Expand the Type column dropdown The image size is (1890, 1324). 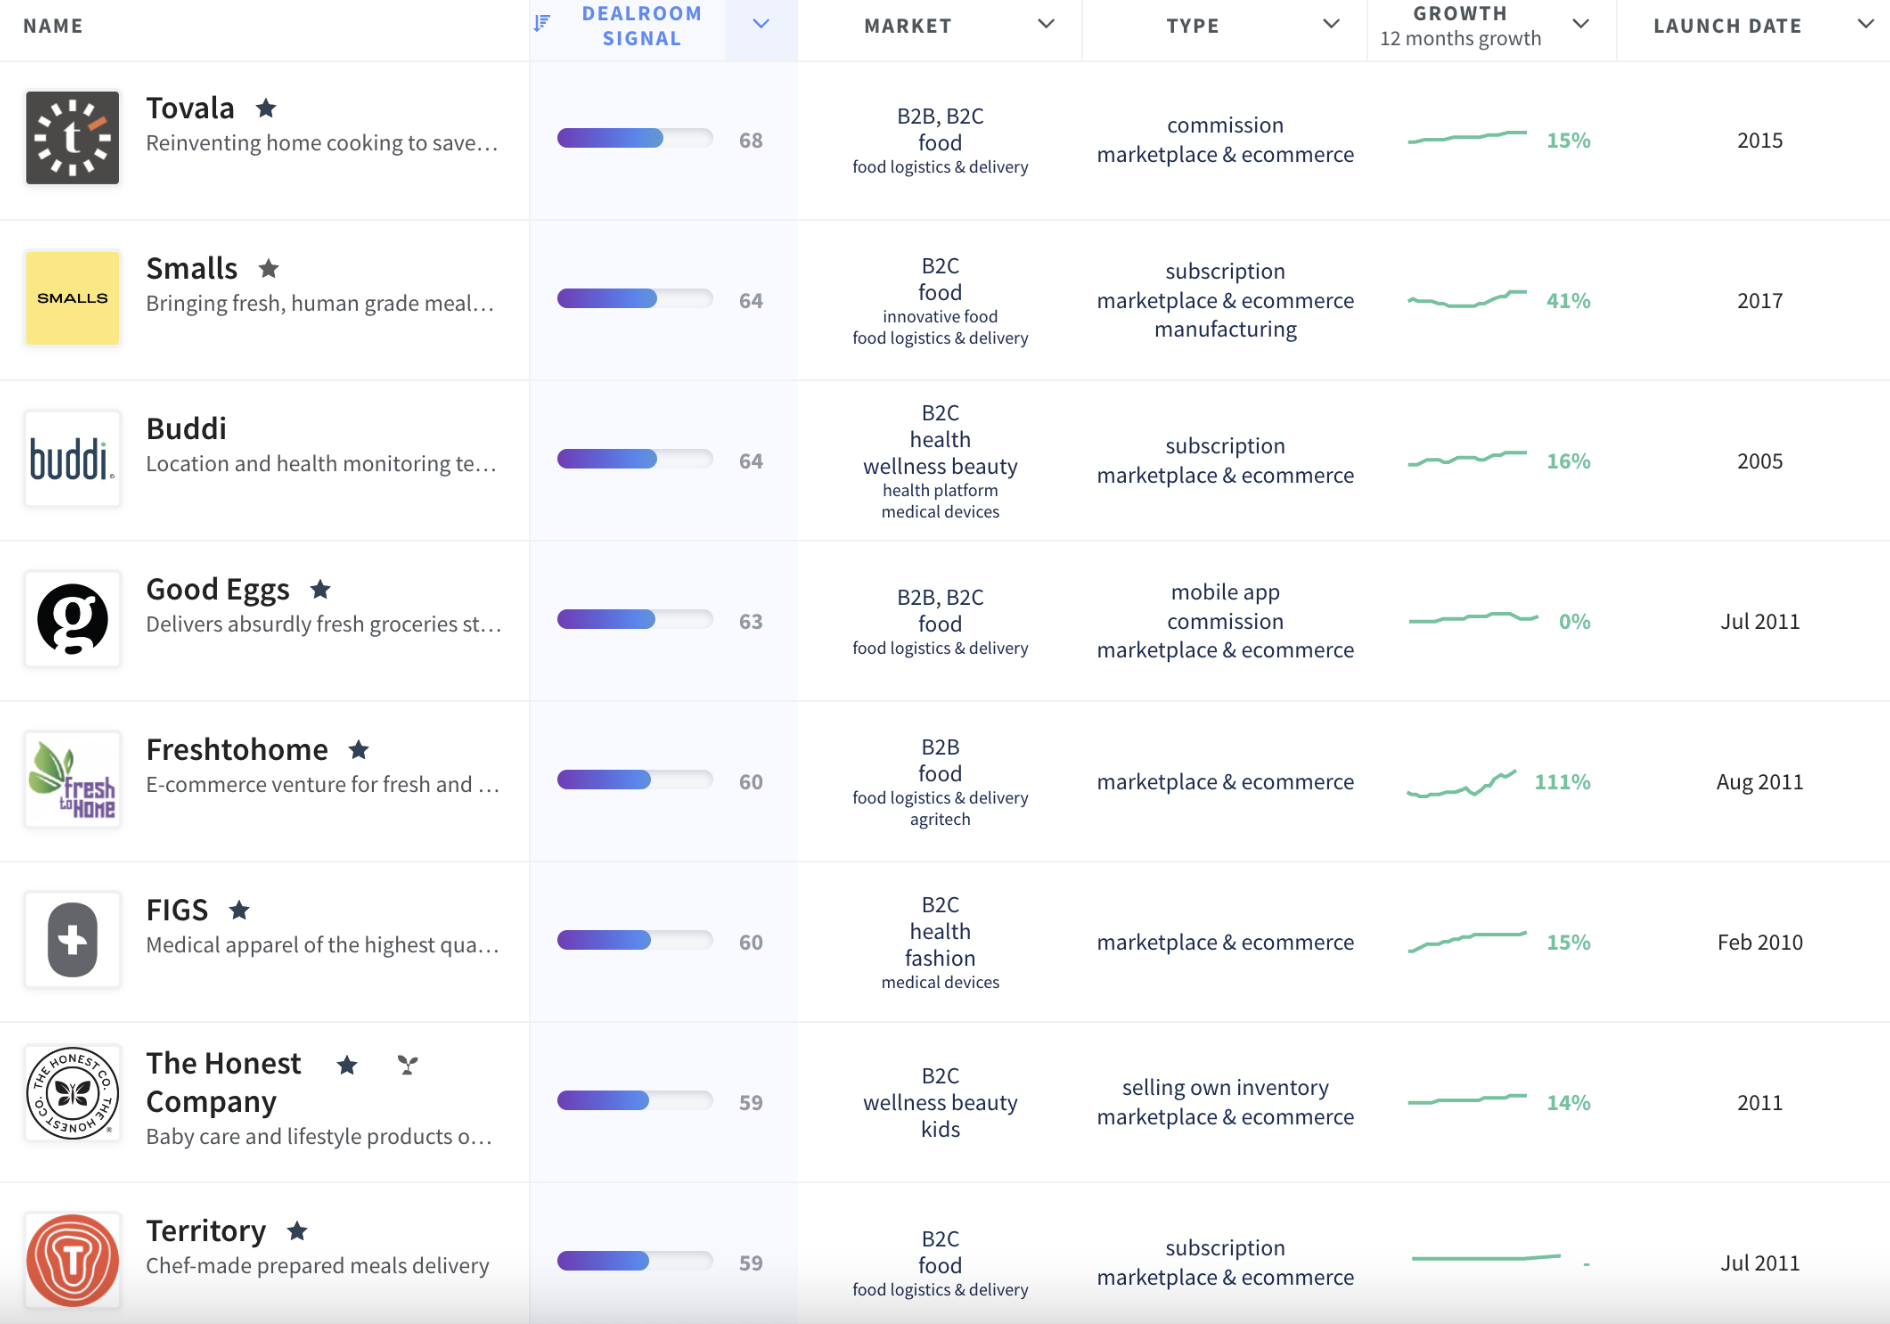click(1331, 24)
